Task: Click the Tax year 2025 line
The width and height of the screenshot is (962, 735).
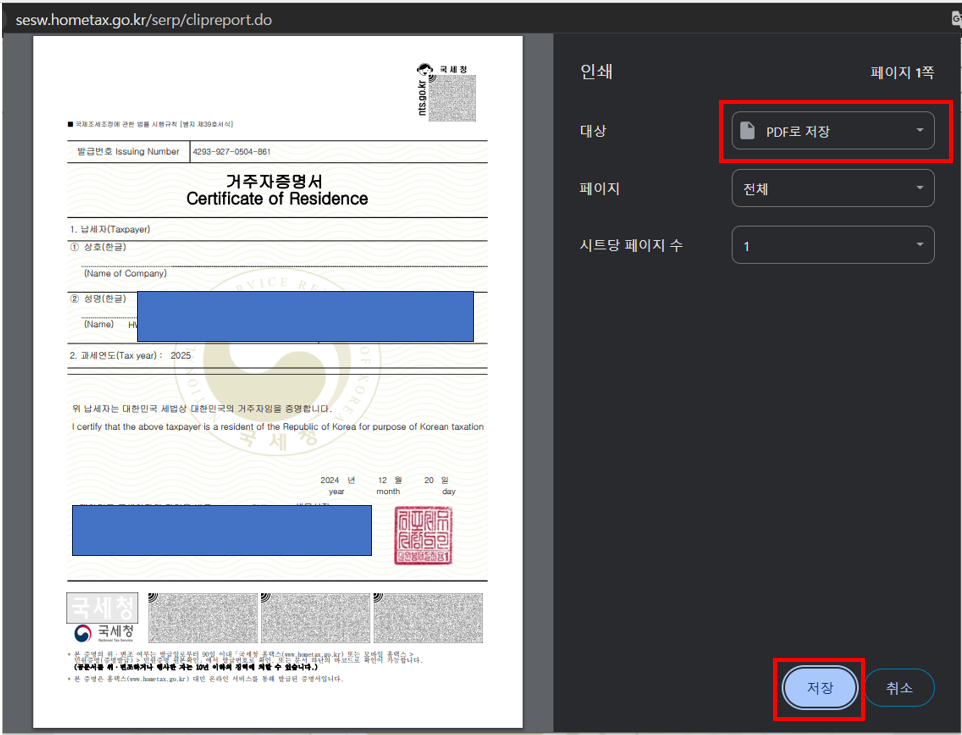Action: (x=130, y=356)
